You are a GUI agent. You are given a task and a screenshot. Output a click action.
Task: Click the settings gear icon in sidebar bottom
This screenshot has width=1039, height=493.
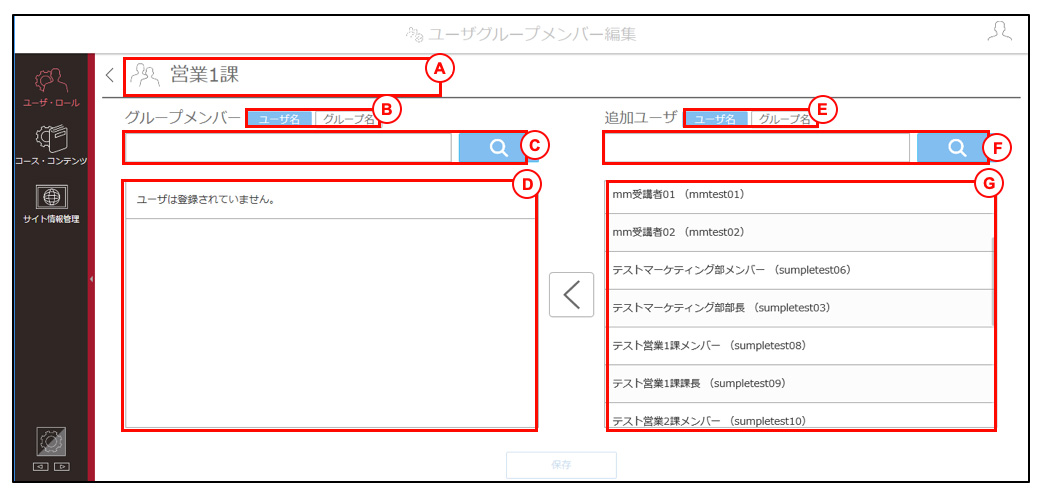(50, 442)
